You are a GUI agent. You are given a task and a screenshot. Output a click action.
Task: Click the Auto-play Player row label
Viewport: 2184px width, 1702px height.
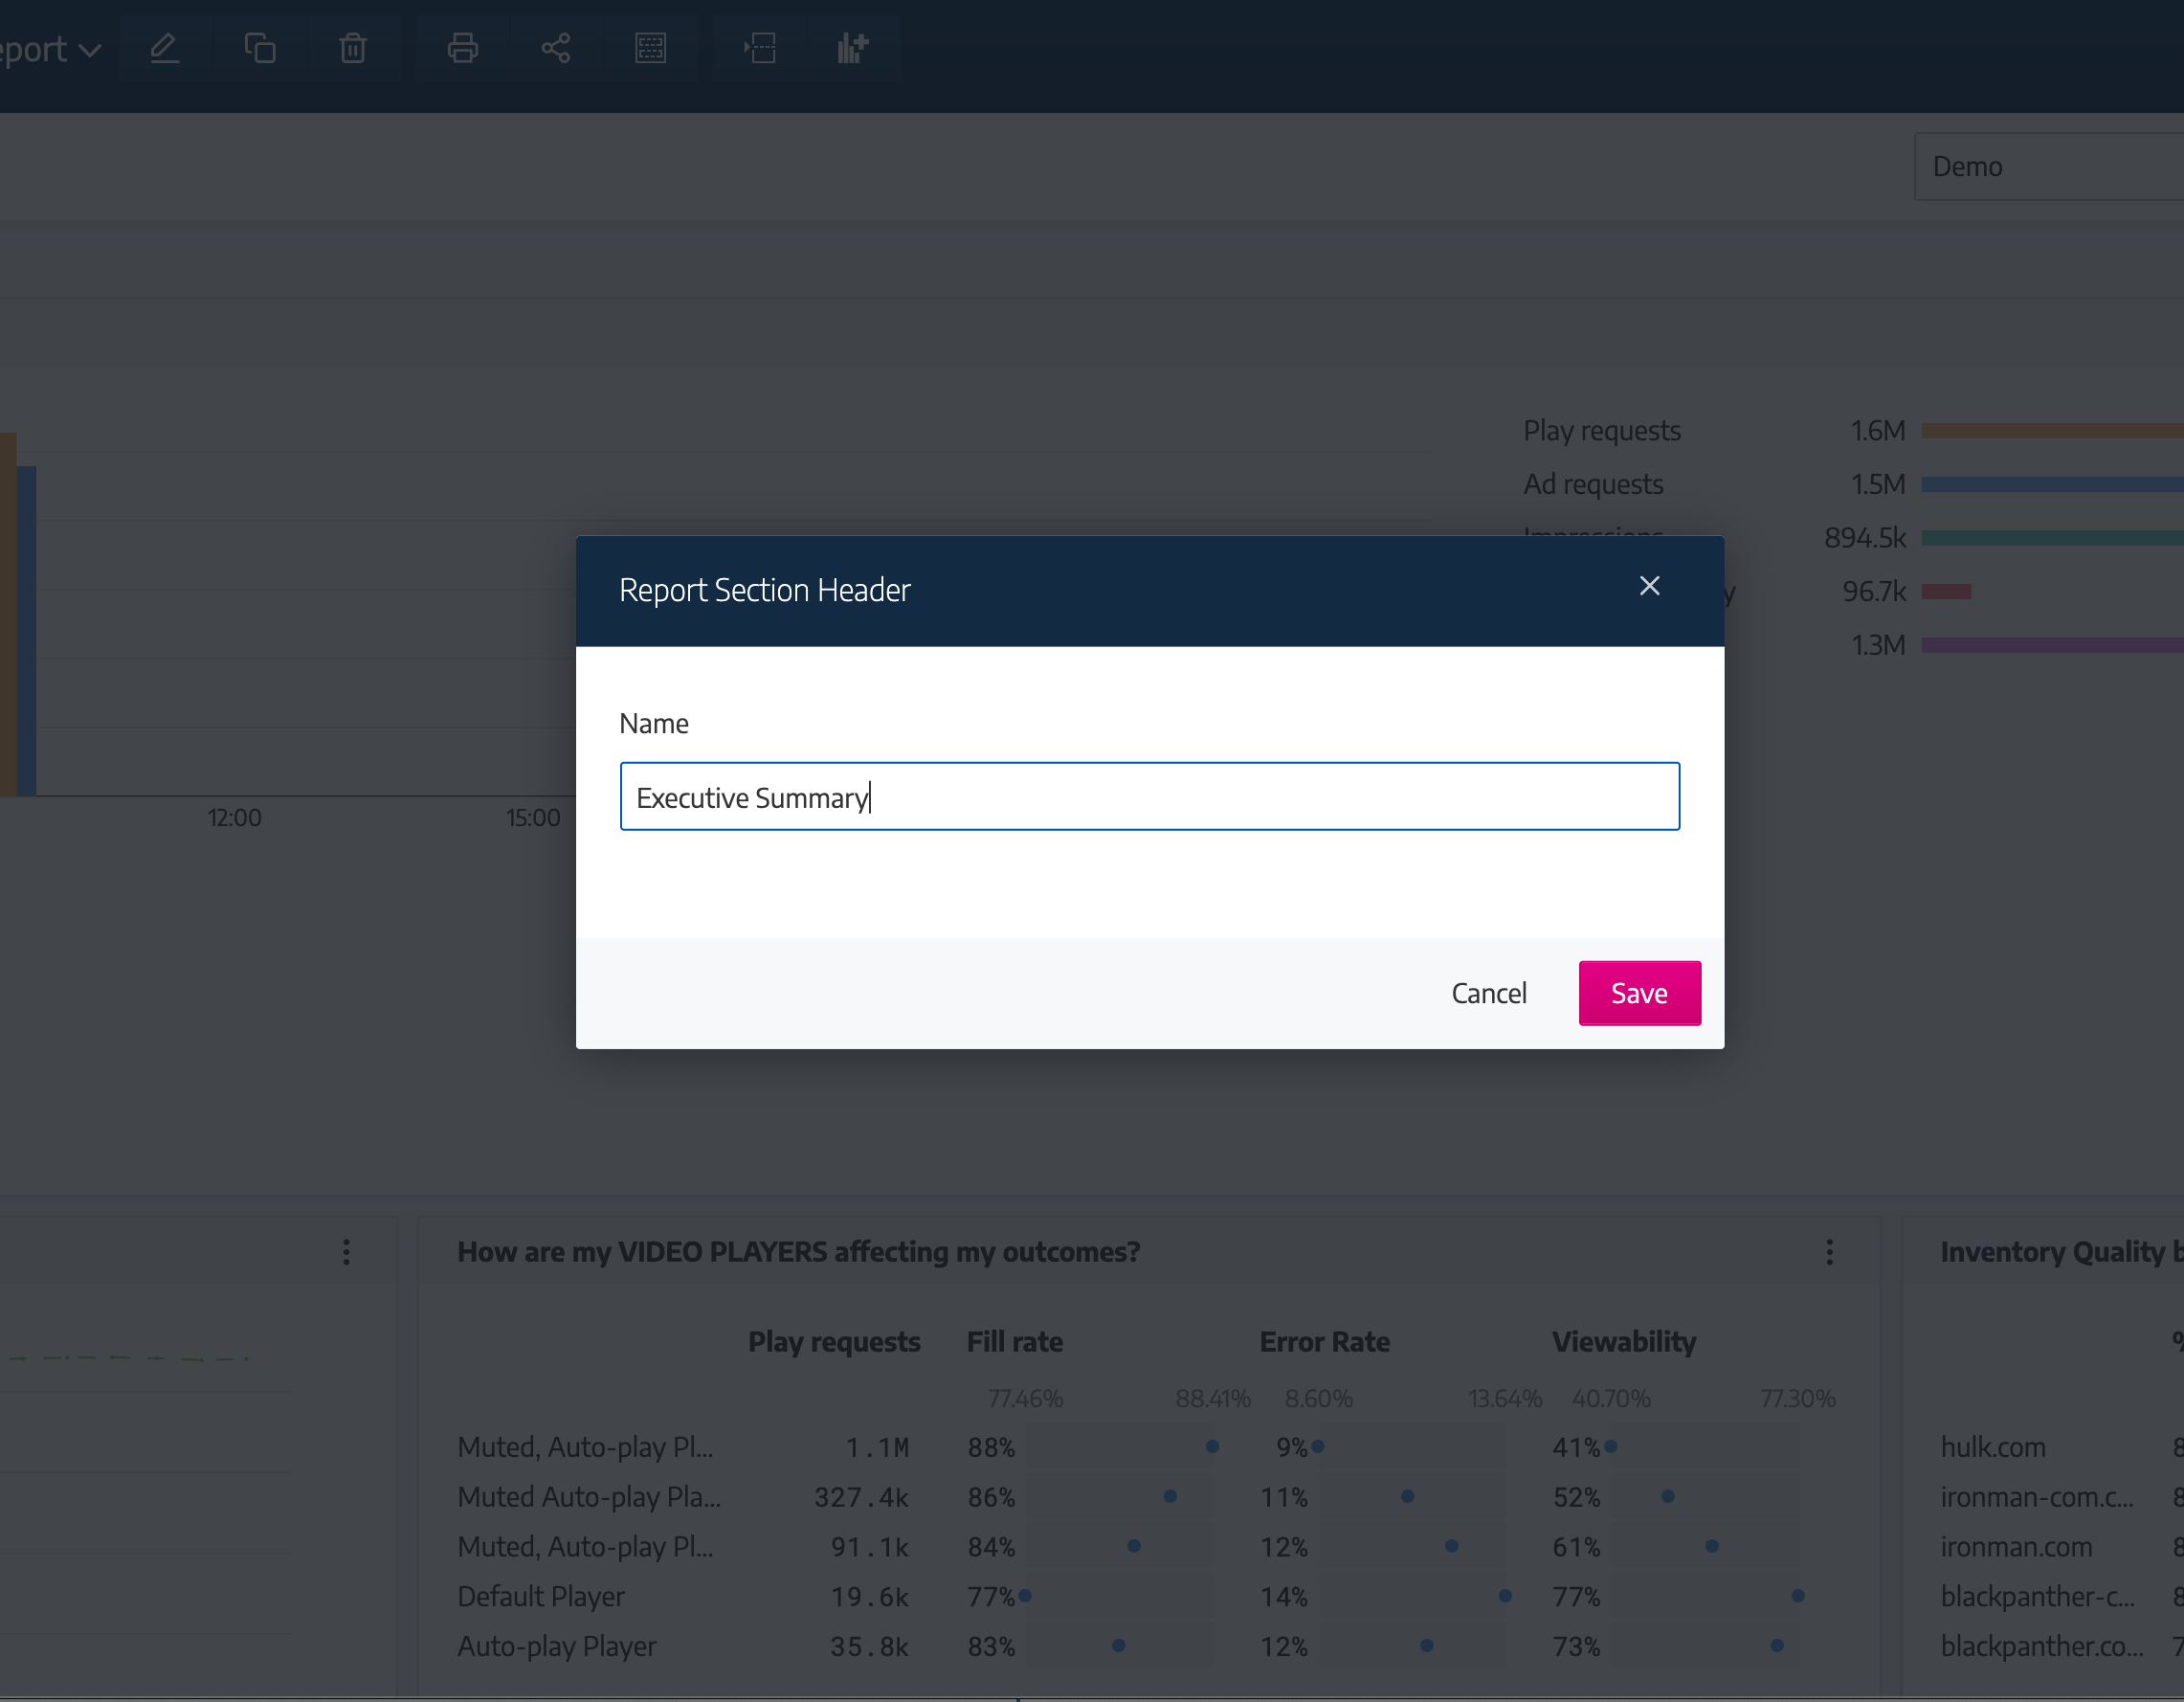[x=557, y=1646]
